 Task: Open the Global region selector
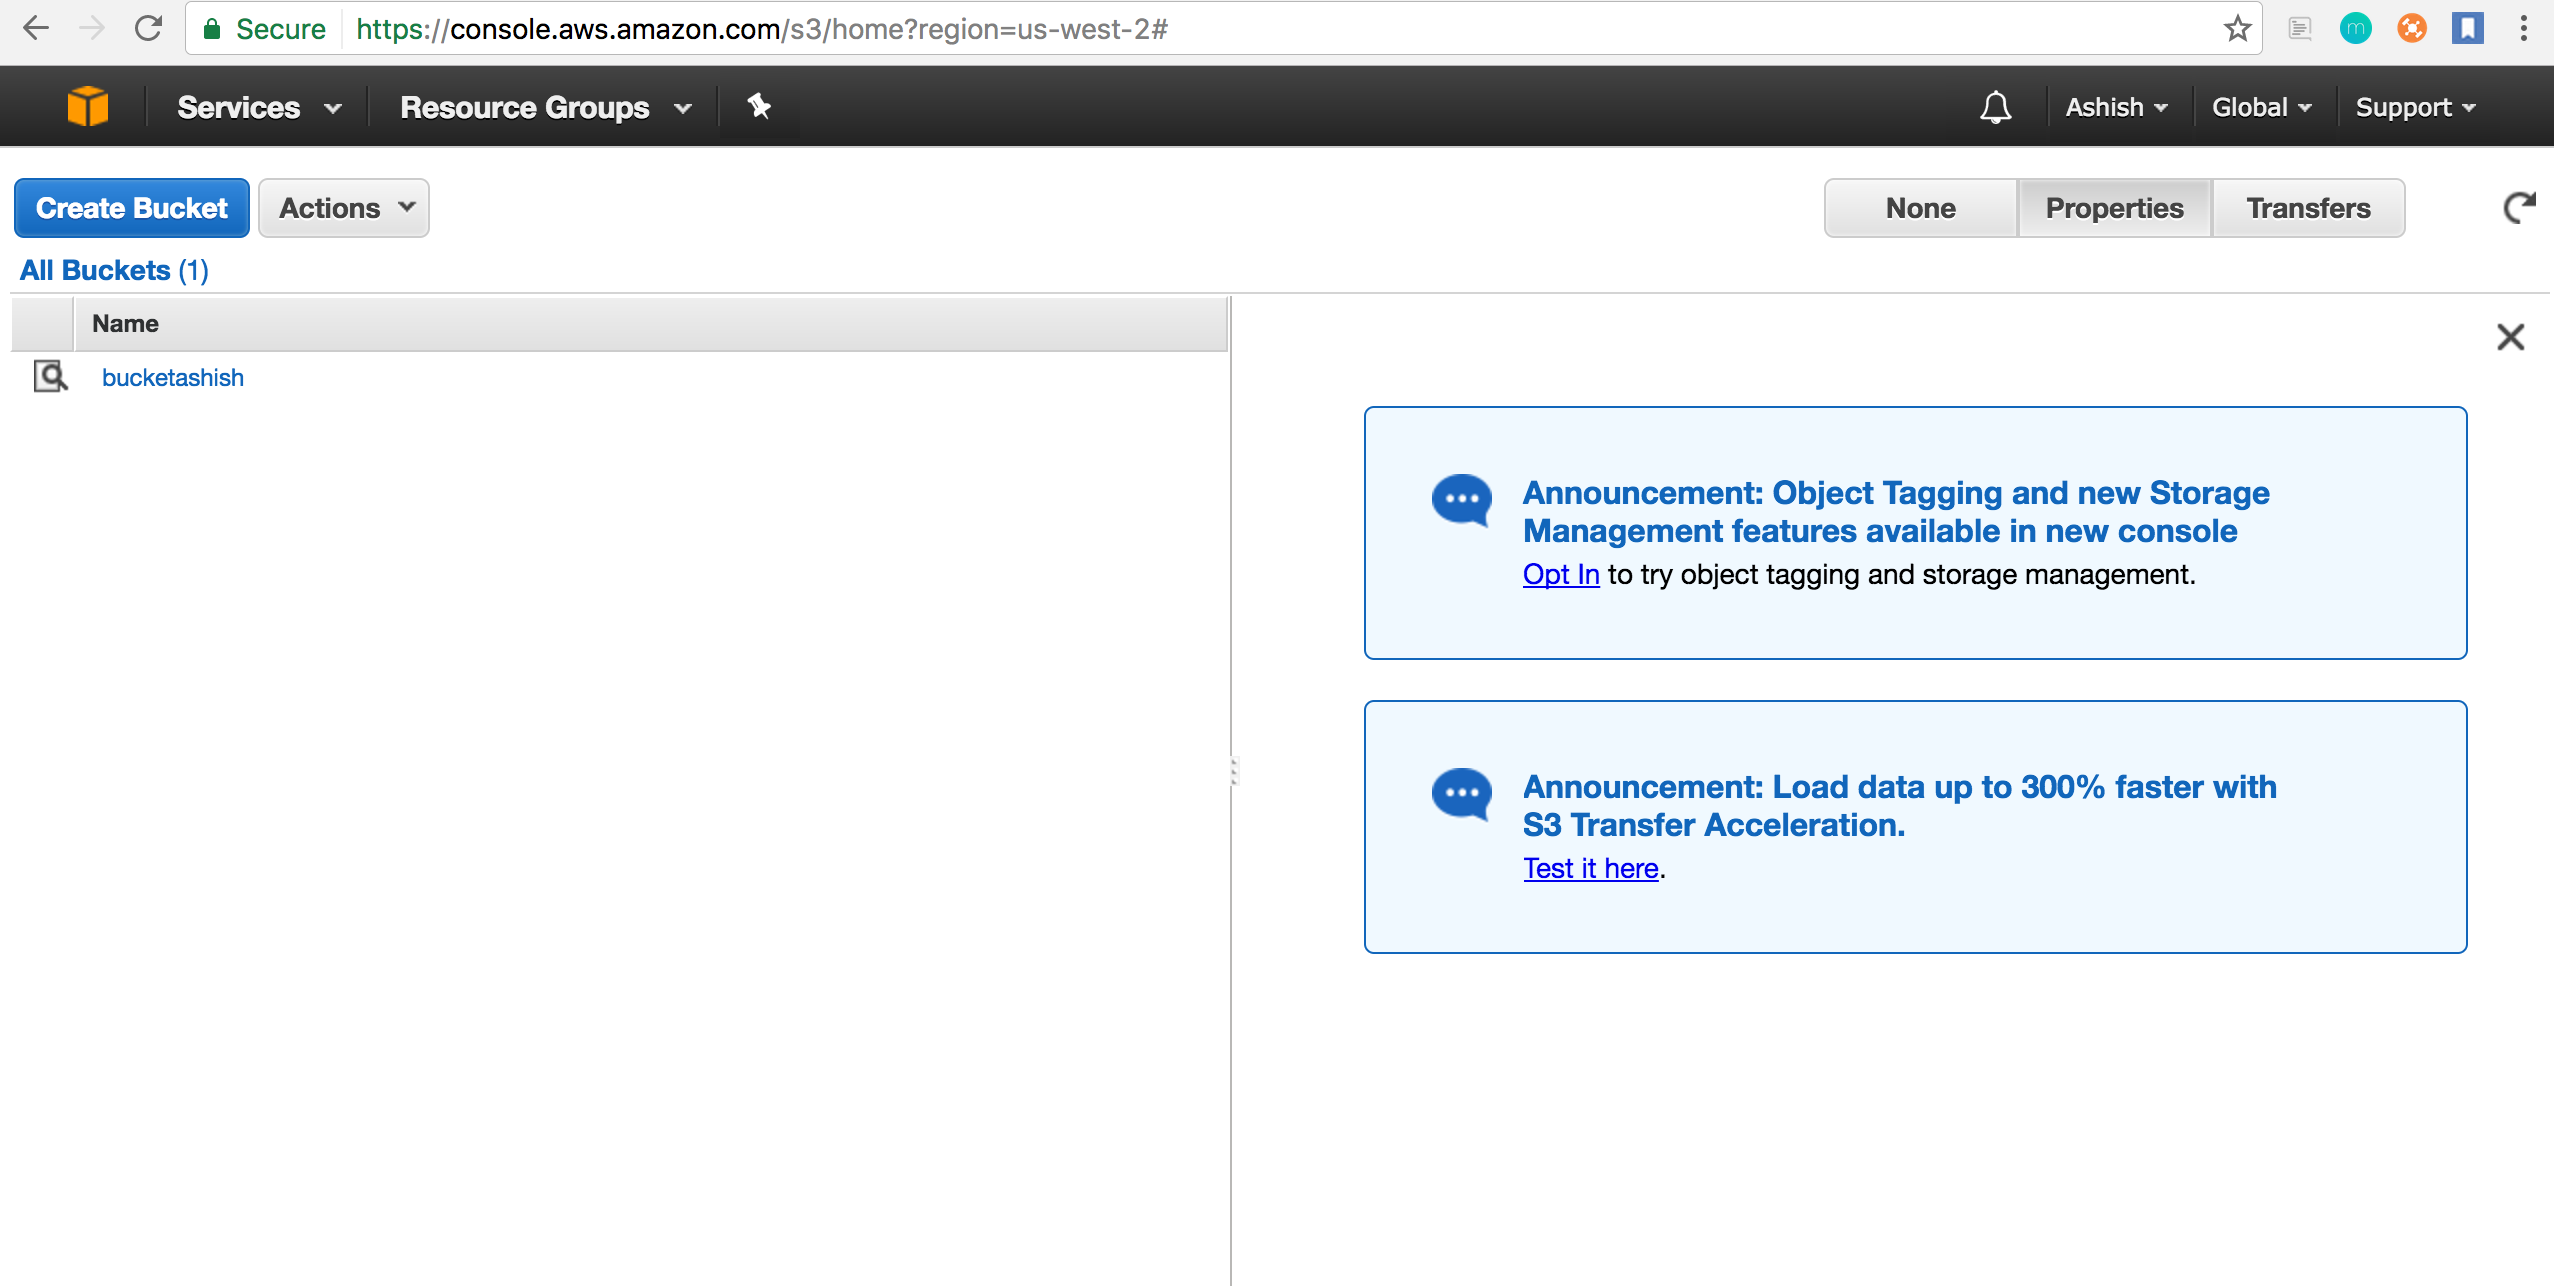click(2261, 107)
